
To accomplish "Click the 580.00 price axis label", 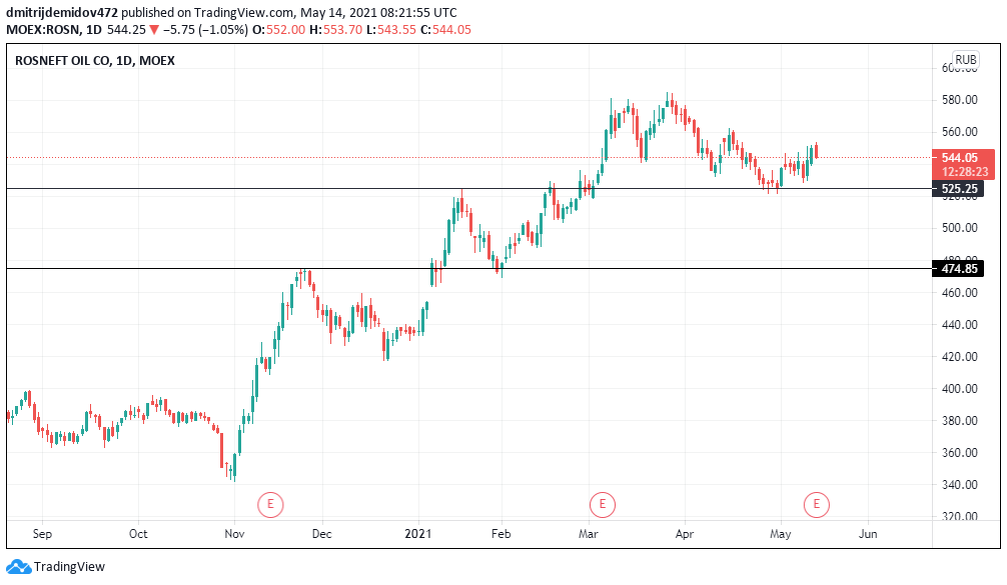I will [x=959, y=100].
